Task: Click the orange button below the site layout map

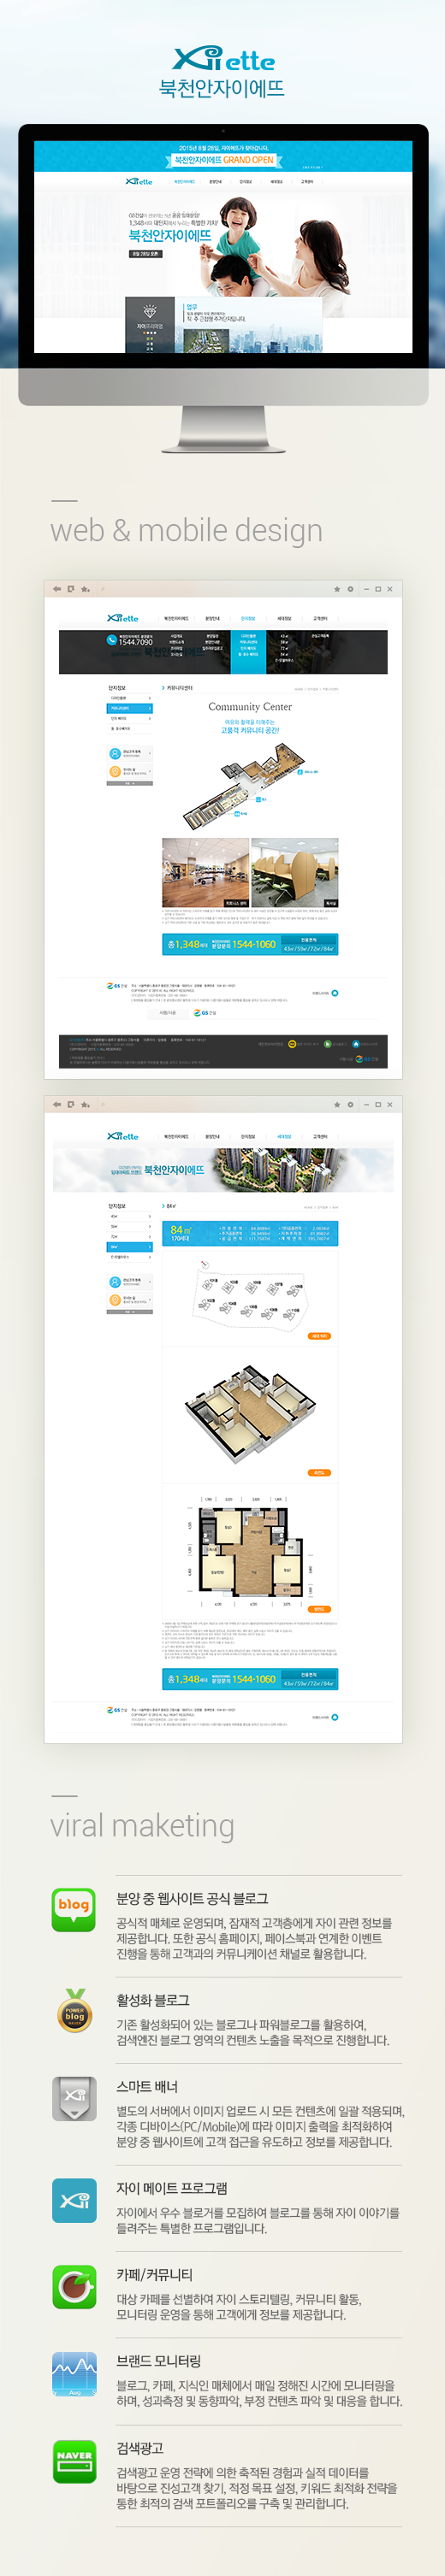Action: (319, 1336)
